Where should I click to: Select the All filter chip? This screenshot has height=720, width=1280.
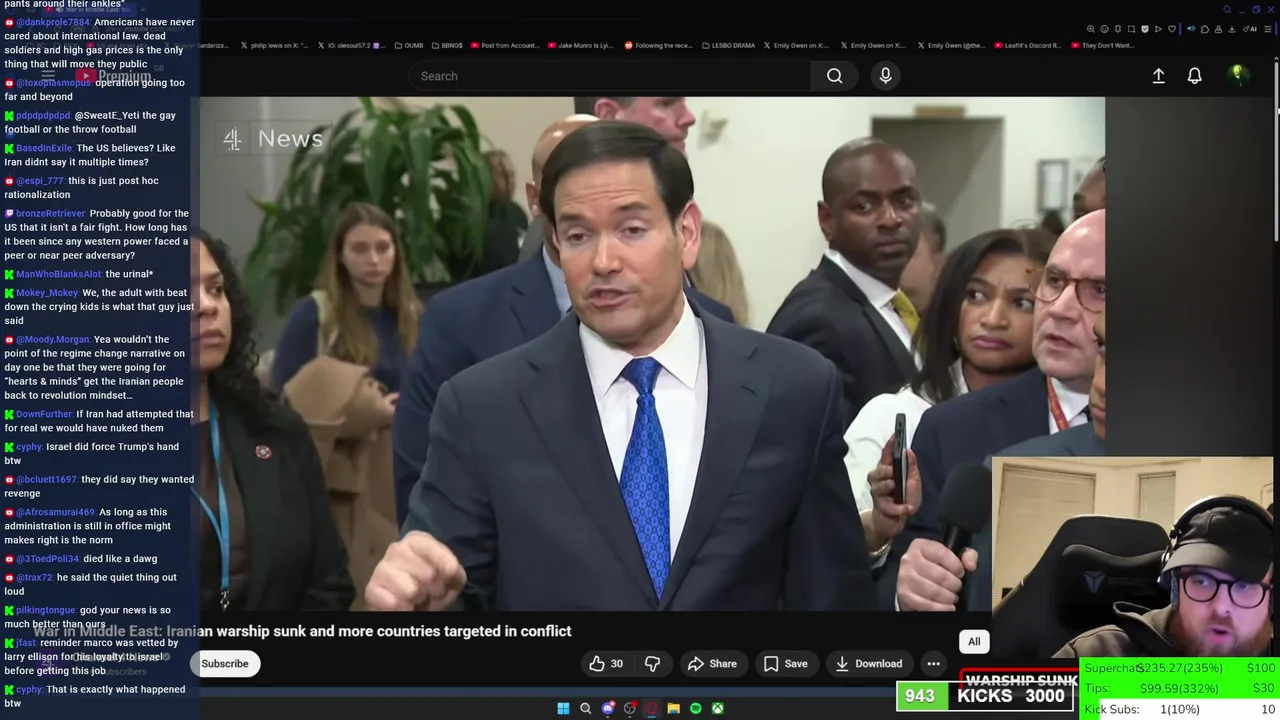[x=974, y=642]
